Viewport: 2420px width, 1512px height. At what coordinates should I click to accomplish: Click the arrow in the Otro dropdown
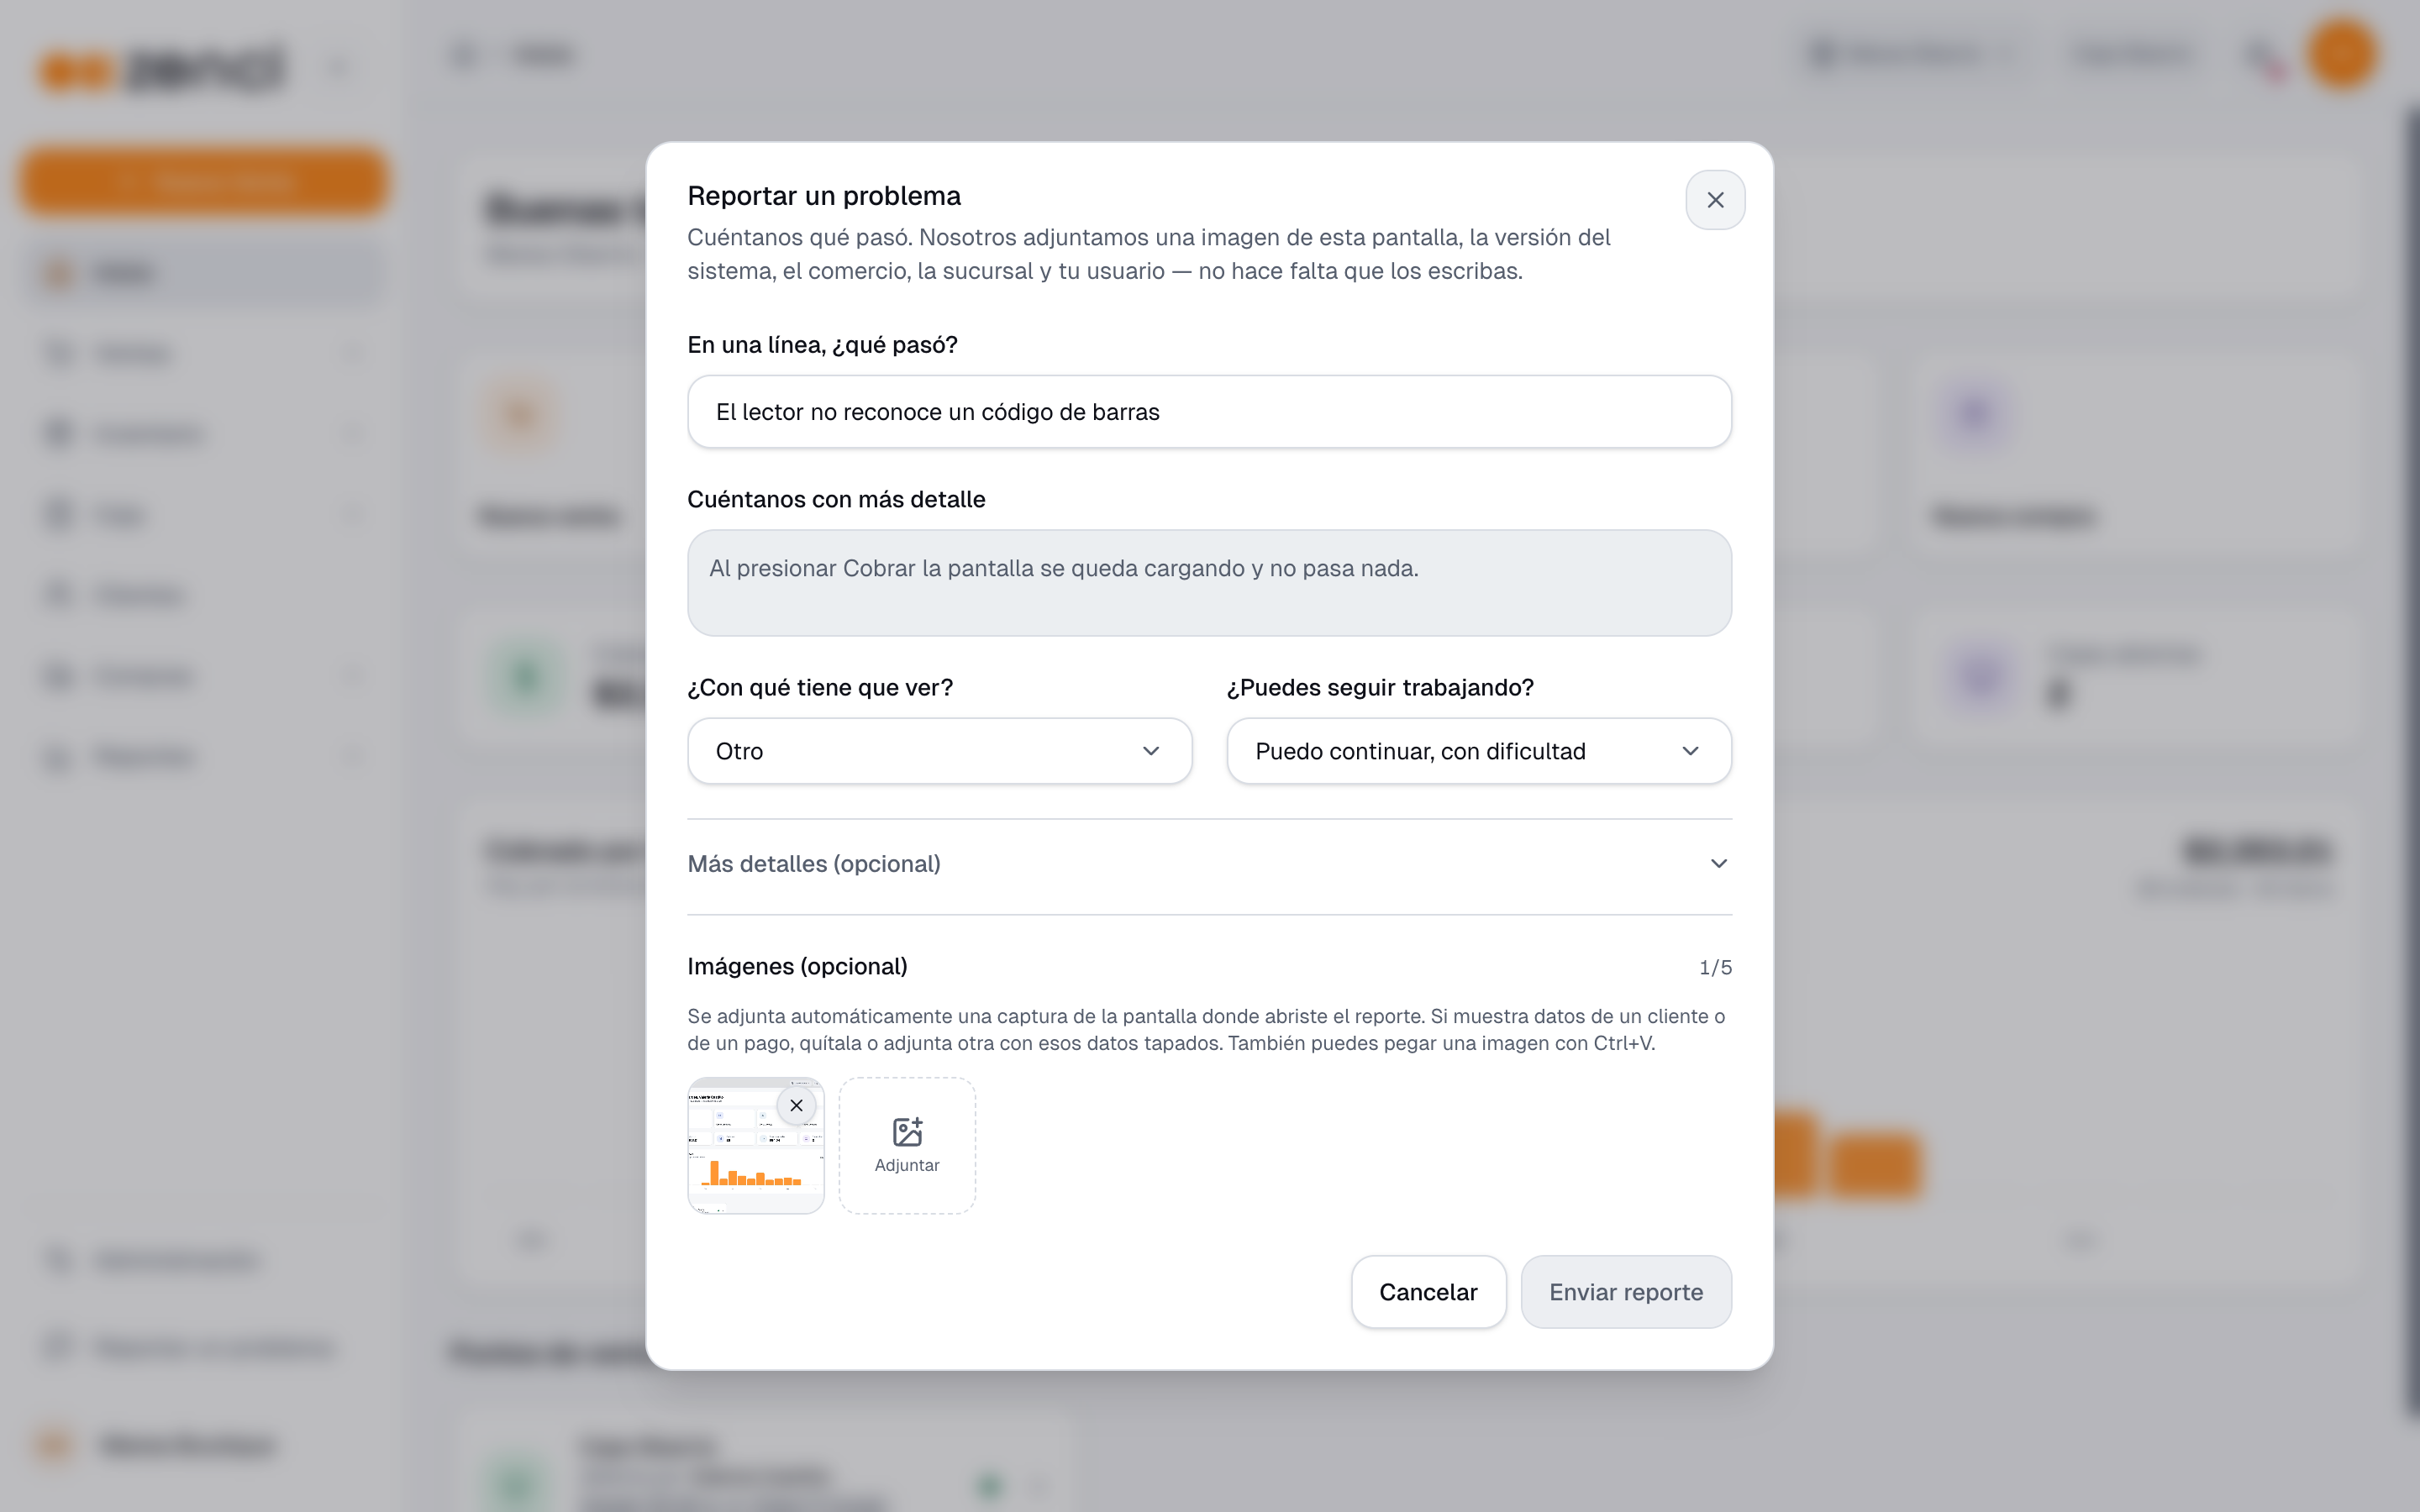coord(1151,751)
